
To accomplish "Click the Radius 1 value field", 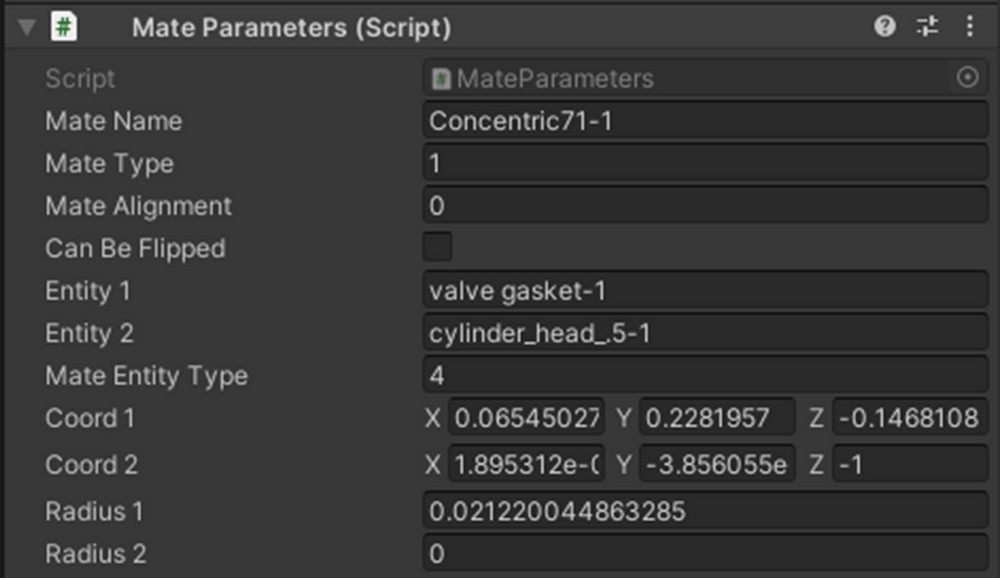I will (705, 511).
